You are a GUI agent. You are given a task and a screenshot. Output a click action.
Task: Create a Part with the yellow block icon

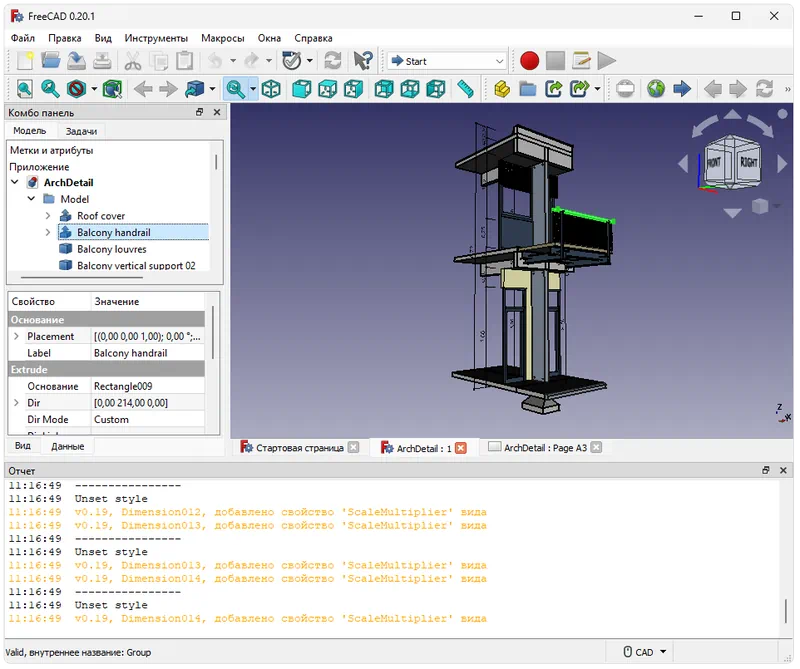tap(502, 89)
